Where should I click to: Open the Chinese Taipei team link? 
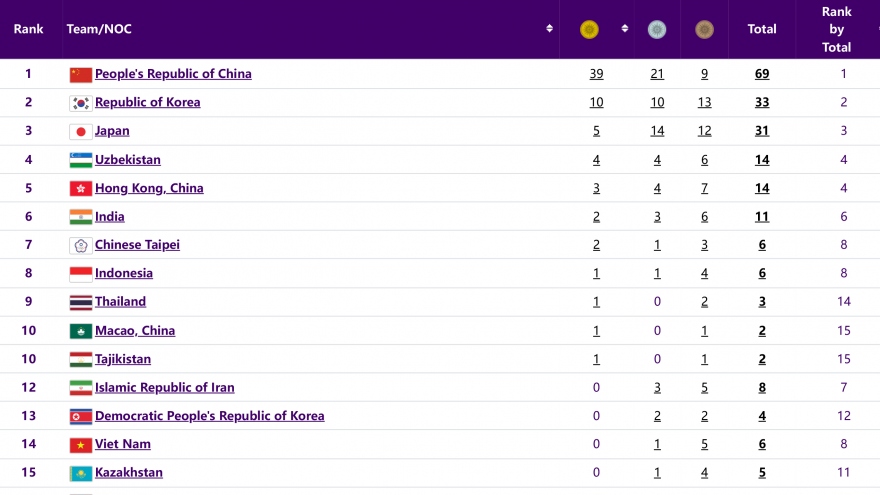coord(137,245)
